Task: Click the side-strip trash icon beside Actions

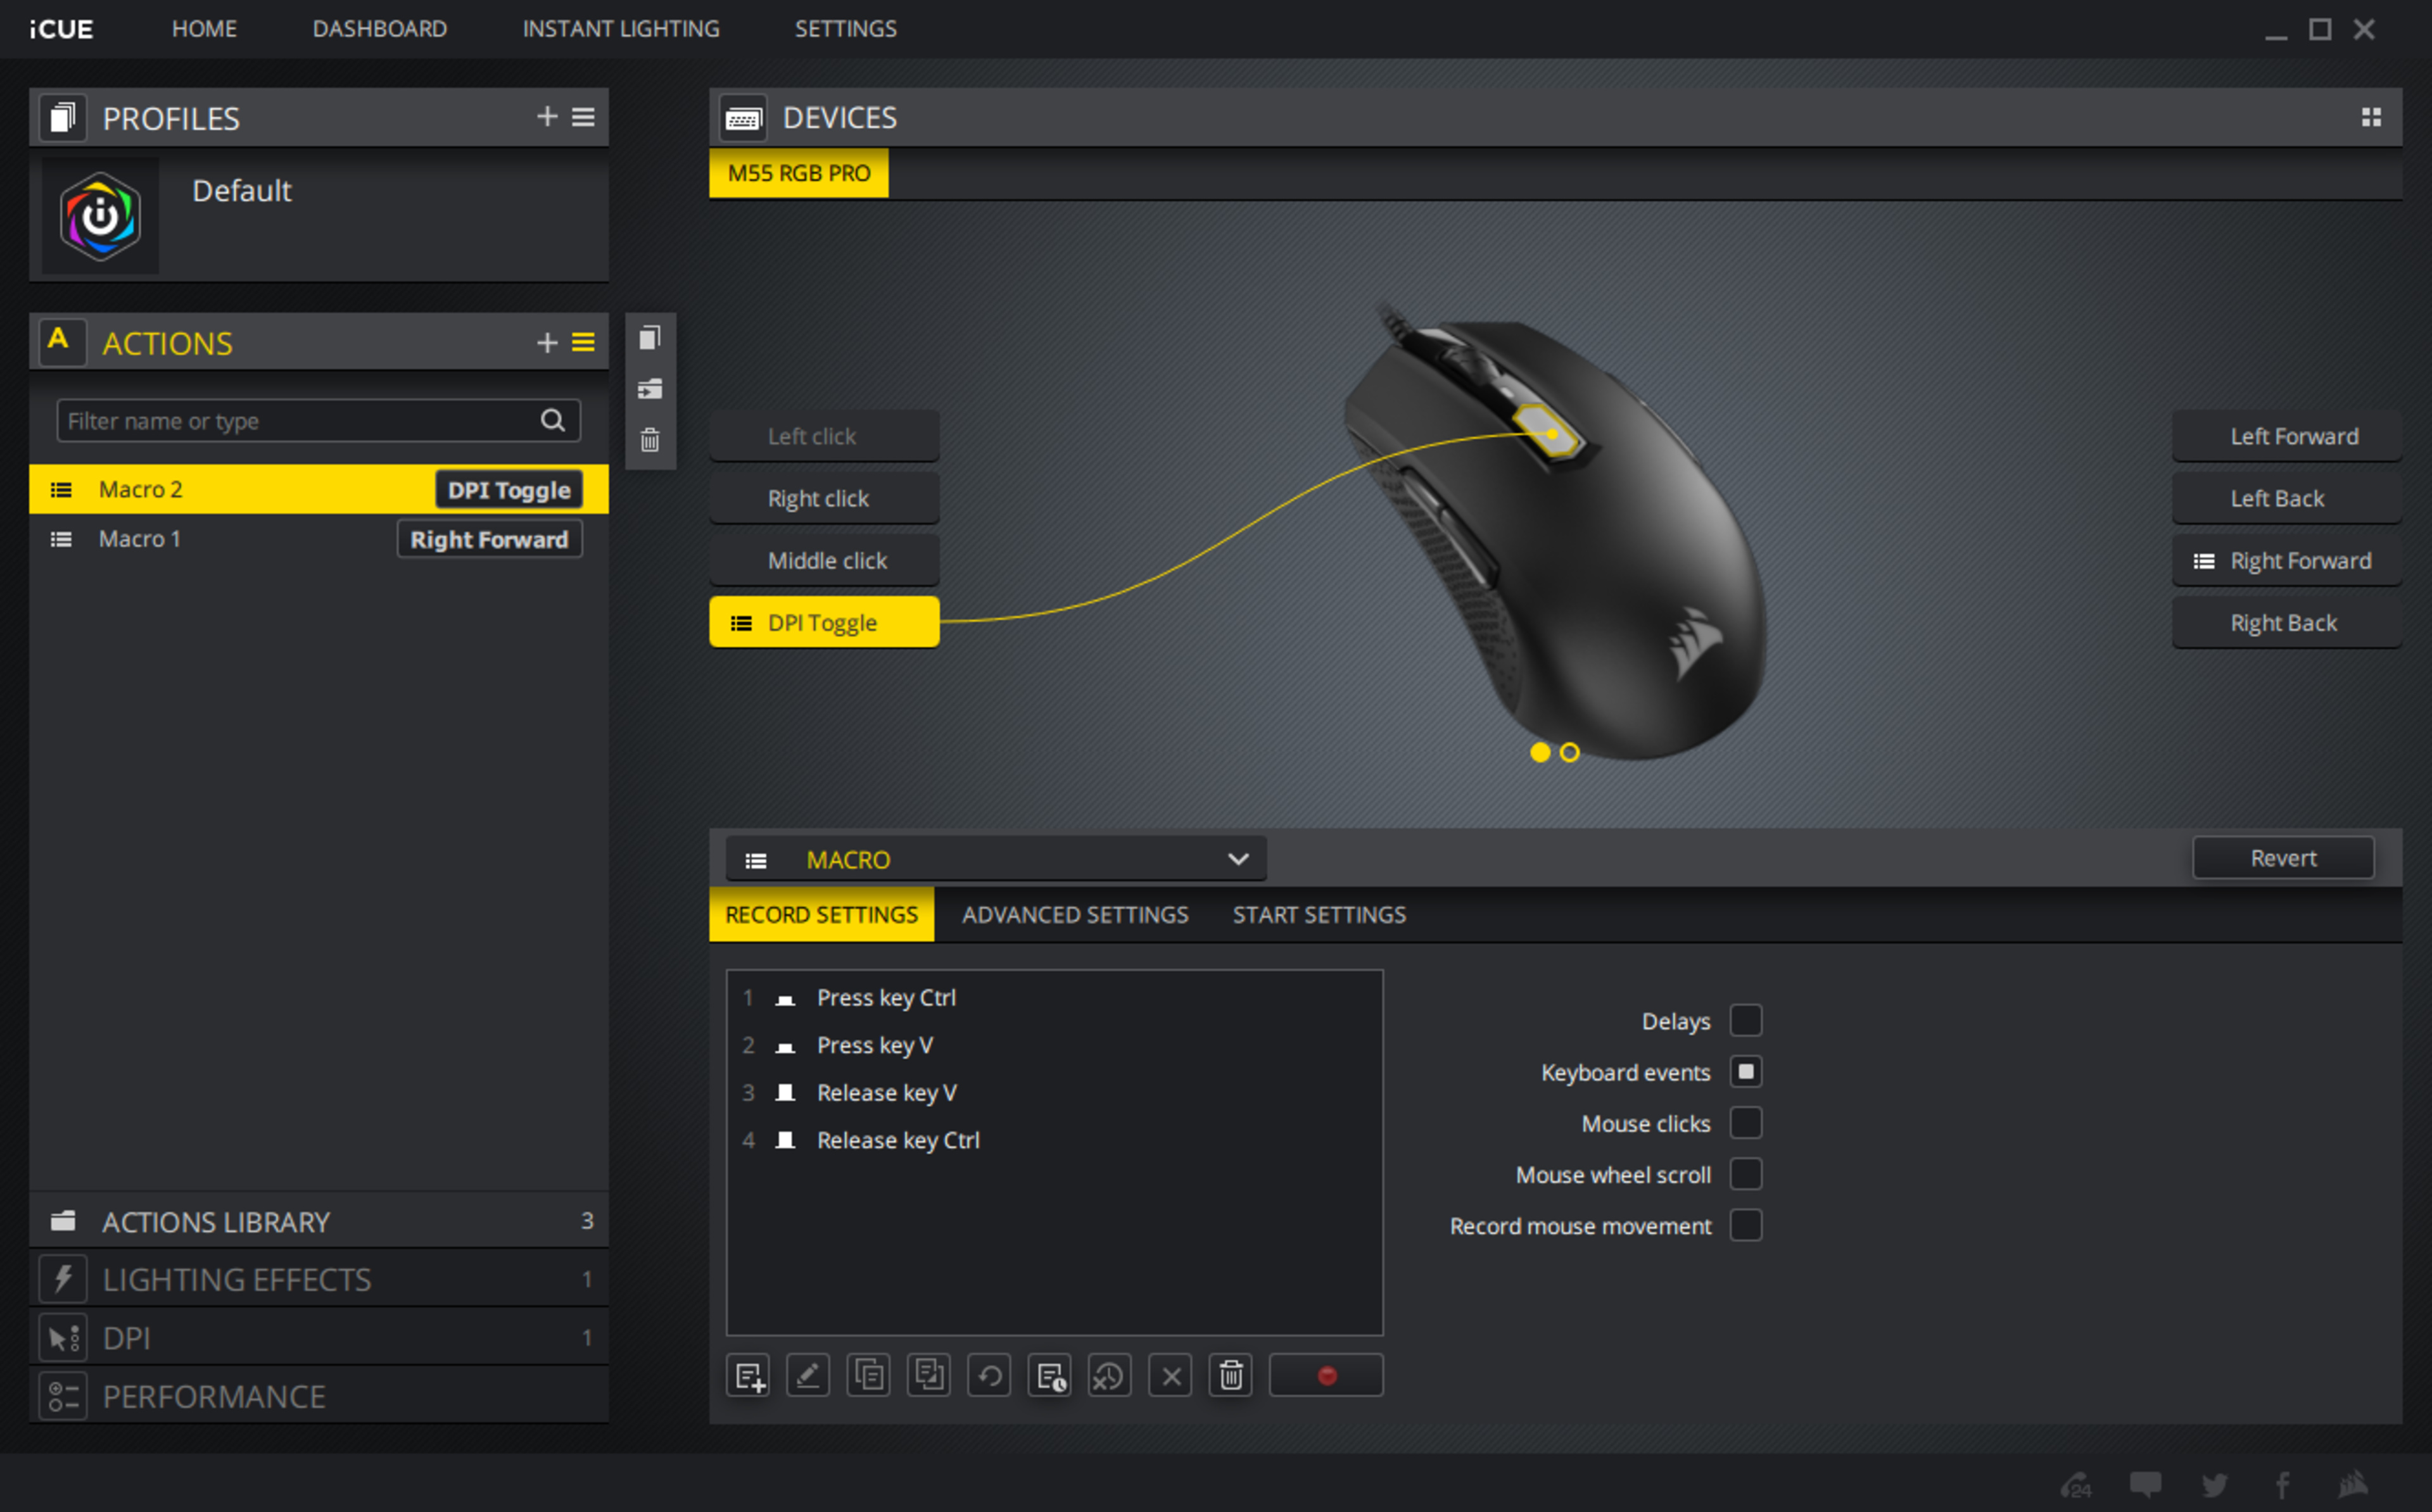Action: tap(650, 440)
